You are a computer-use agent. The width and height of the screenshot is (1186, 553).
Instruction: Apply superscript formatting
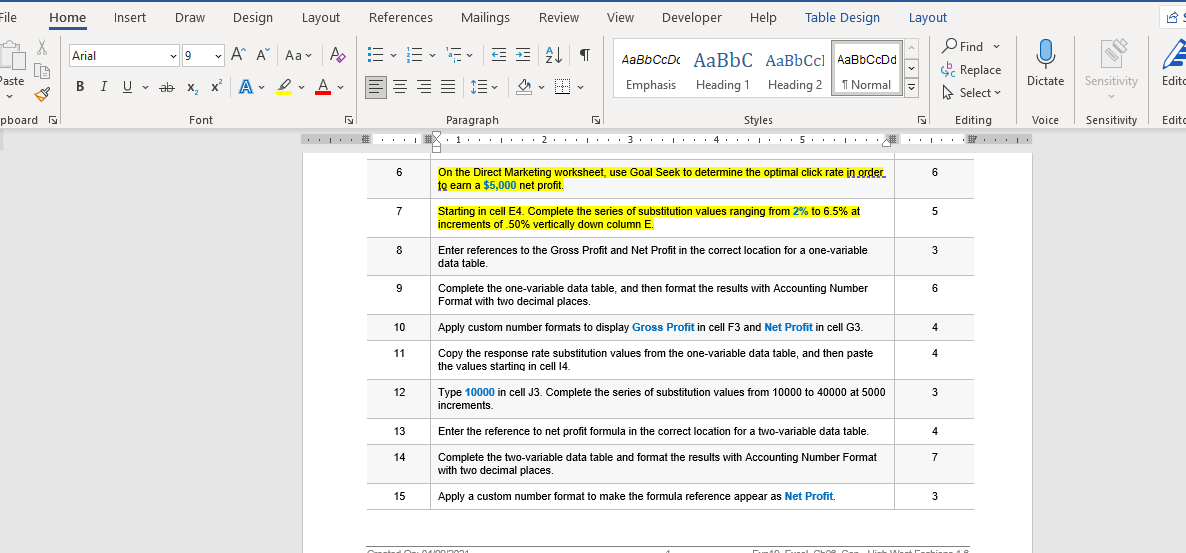click(216, 88)
